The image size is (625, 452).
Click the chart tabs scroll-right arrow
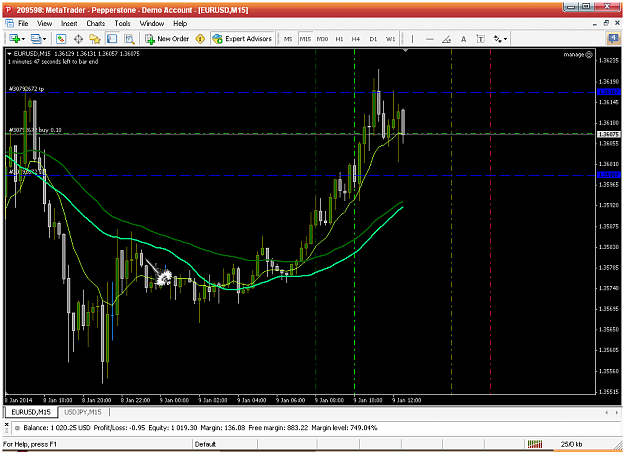coord(617,413)
